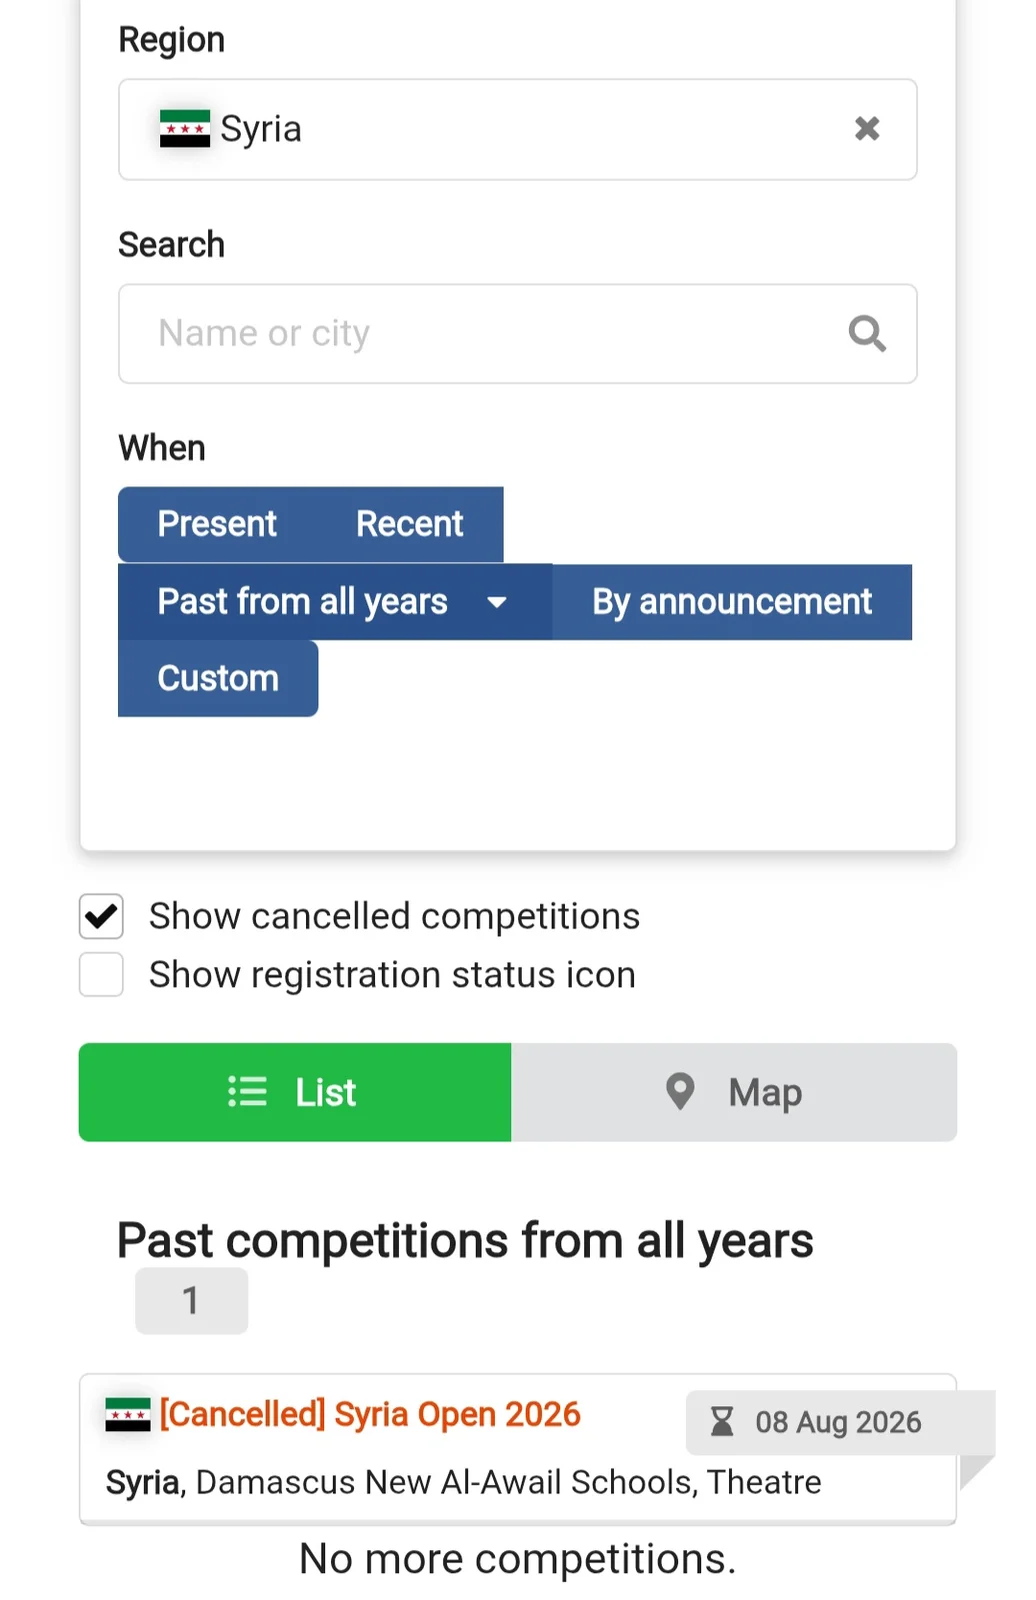Click the map pin marker icon
1036x1600 pixels.
[680, 1091]
